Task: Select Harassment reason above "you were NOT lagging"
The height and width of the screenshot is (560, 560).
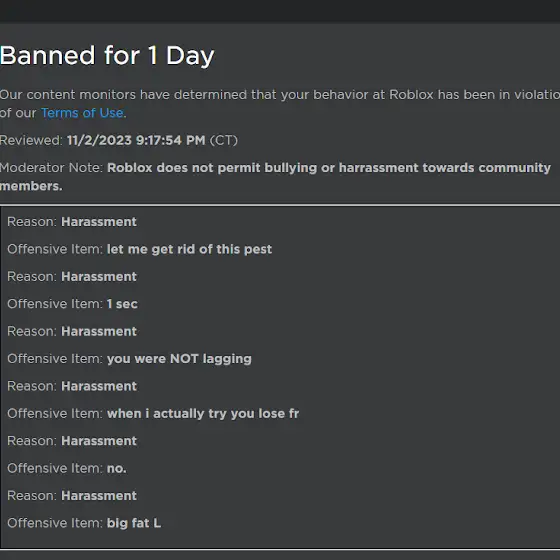Action: pyautogui.click(x=99, y=331)
